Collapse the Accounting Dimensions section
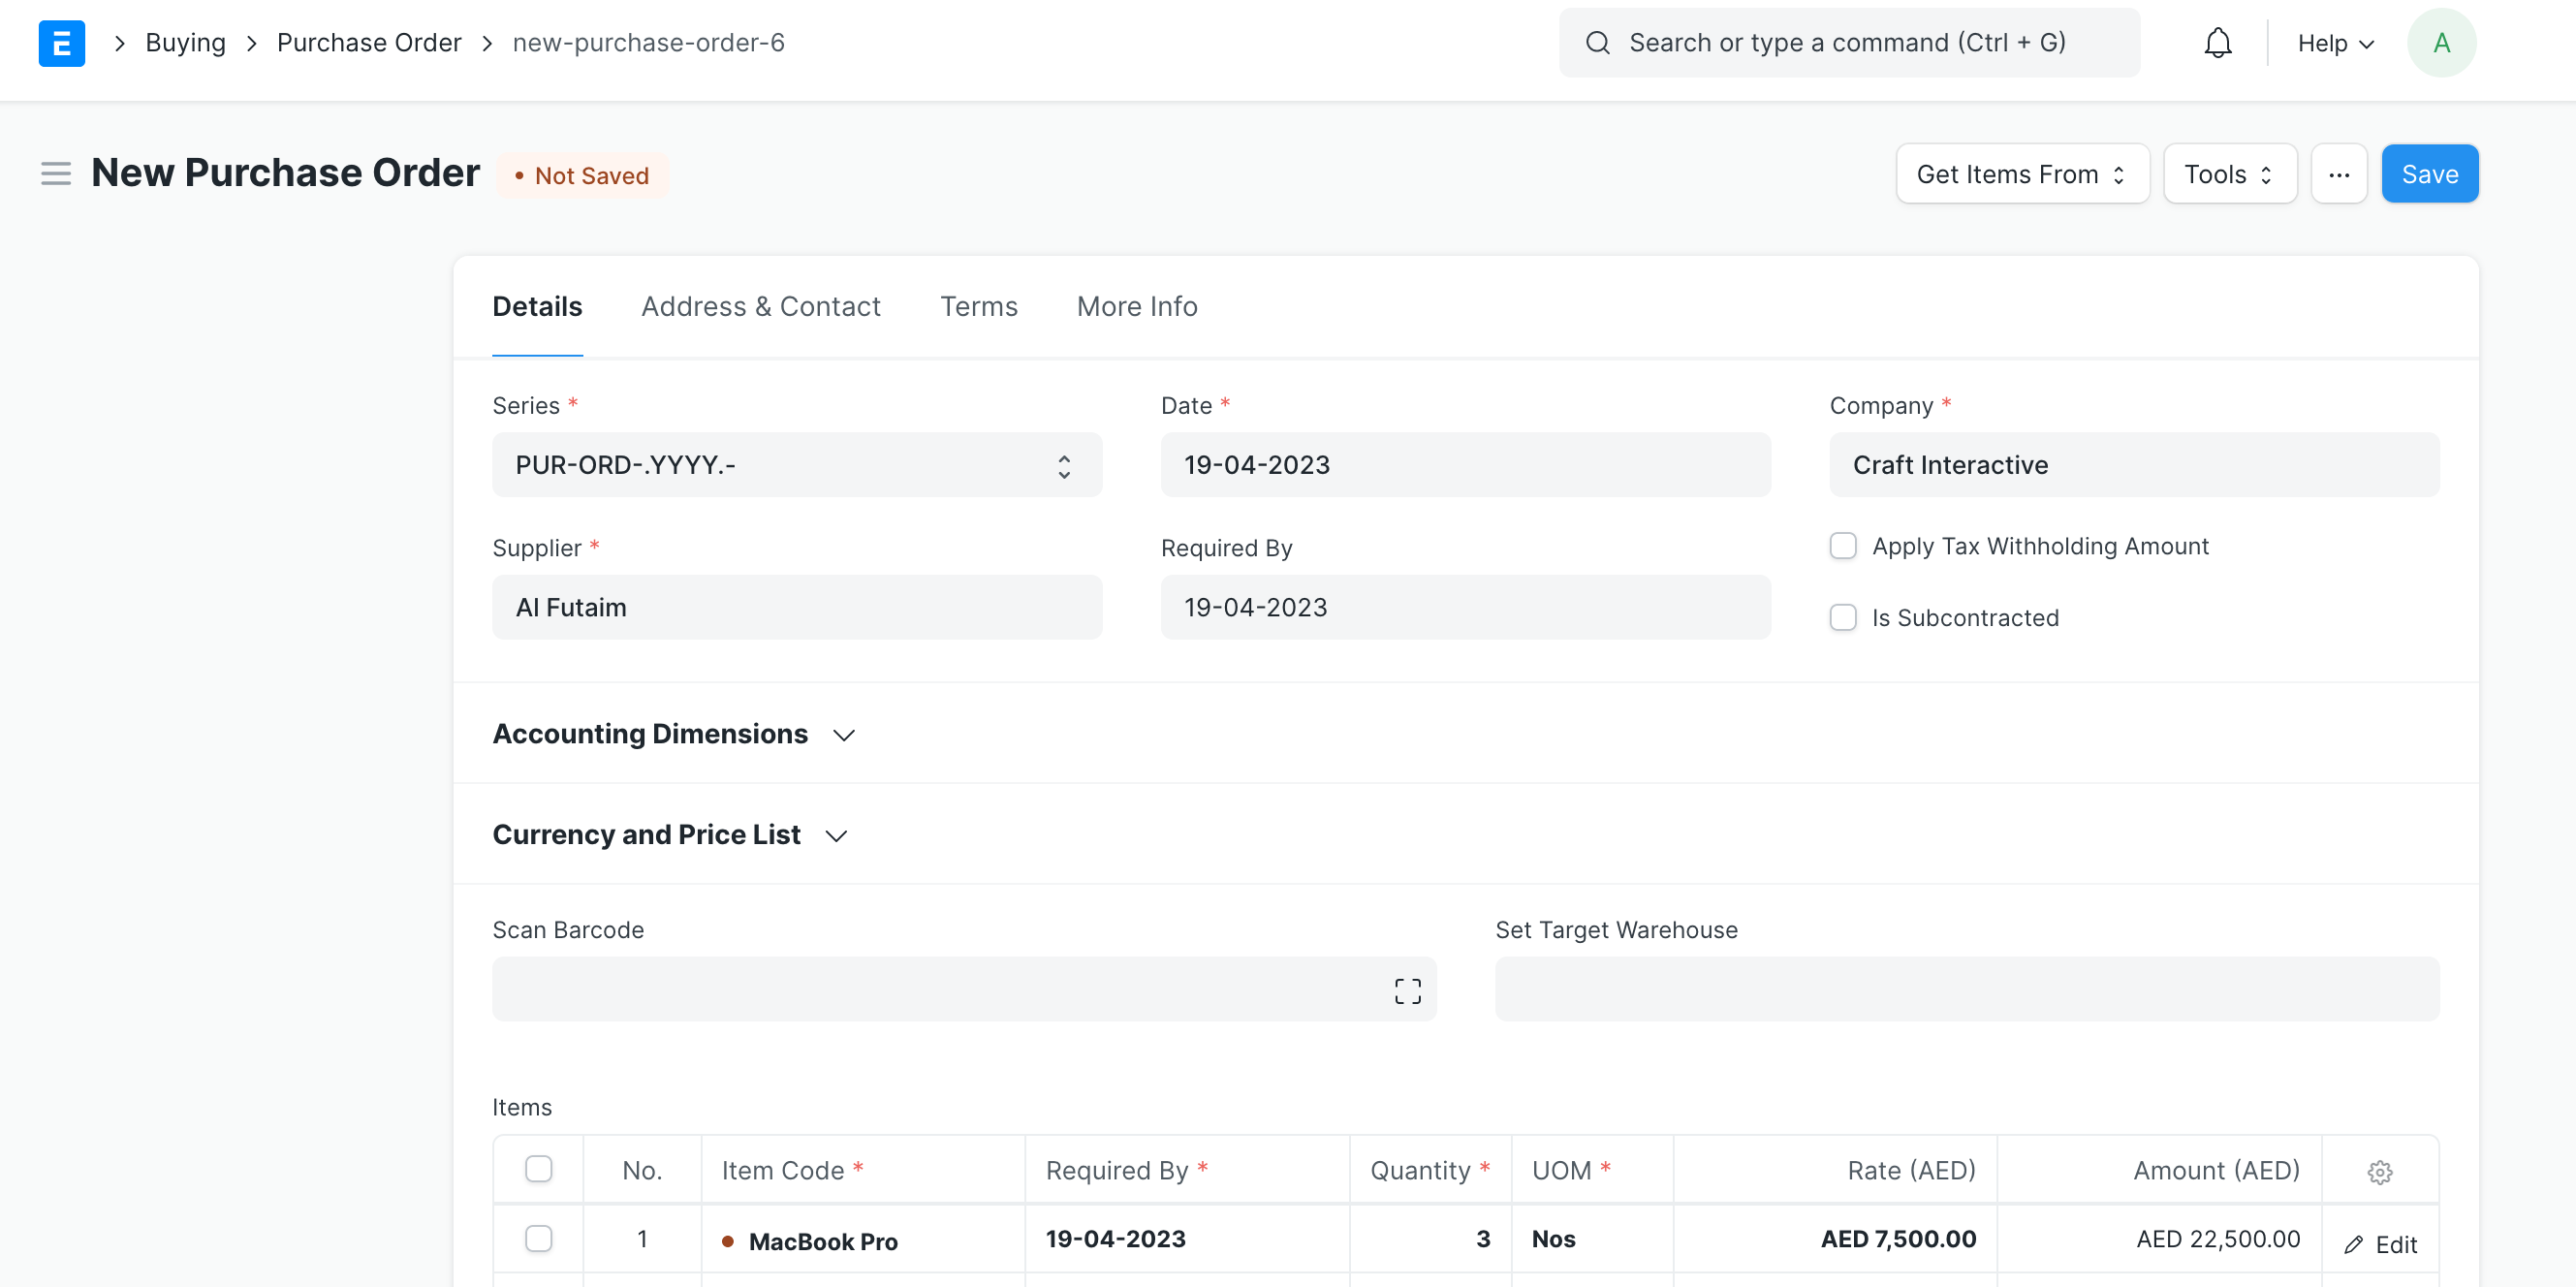Screen dimensions: 2576x1287 [843, 735]
